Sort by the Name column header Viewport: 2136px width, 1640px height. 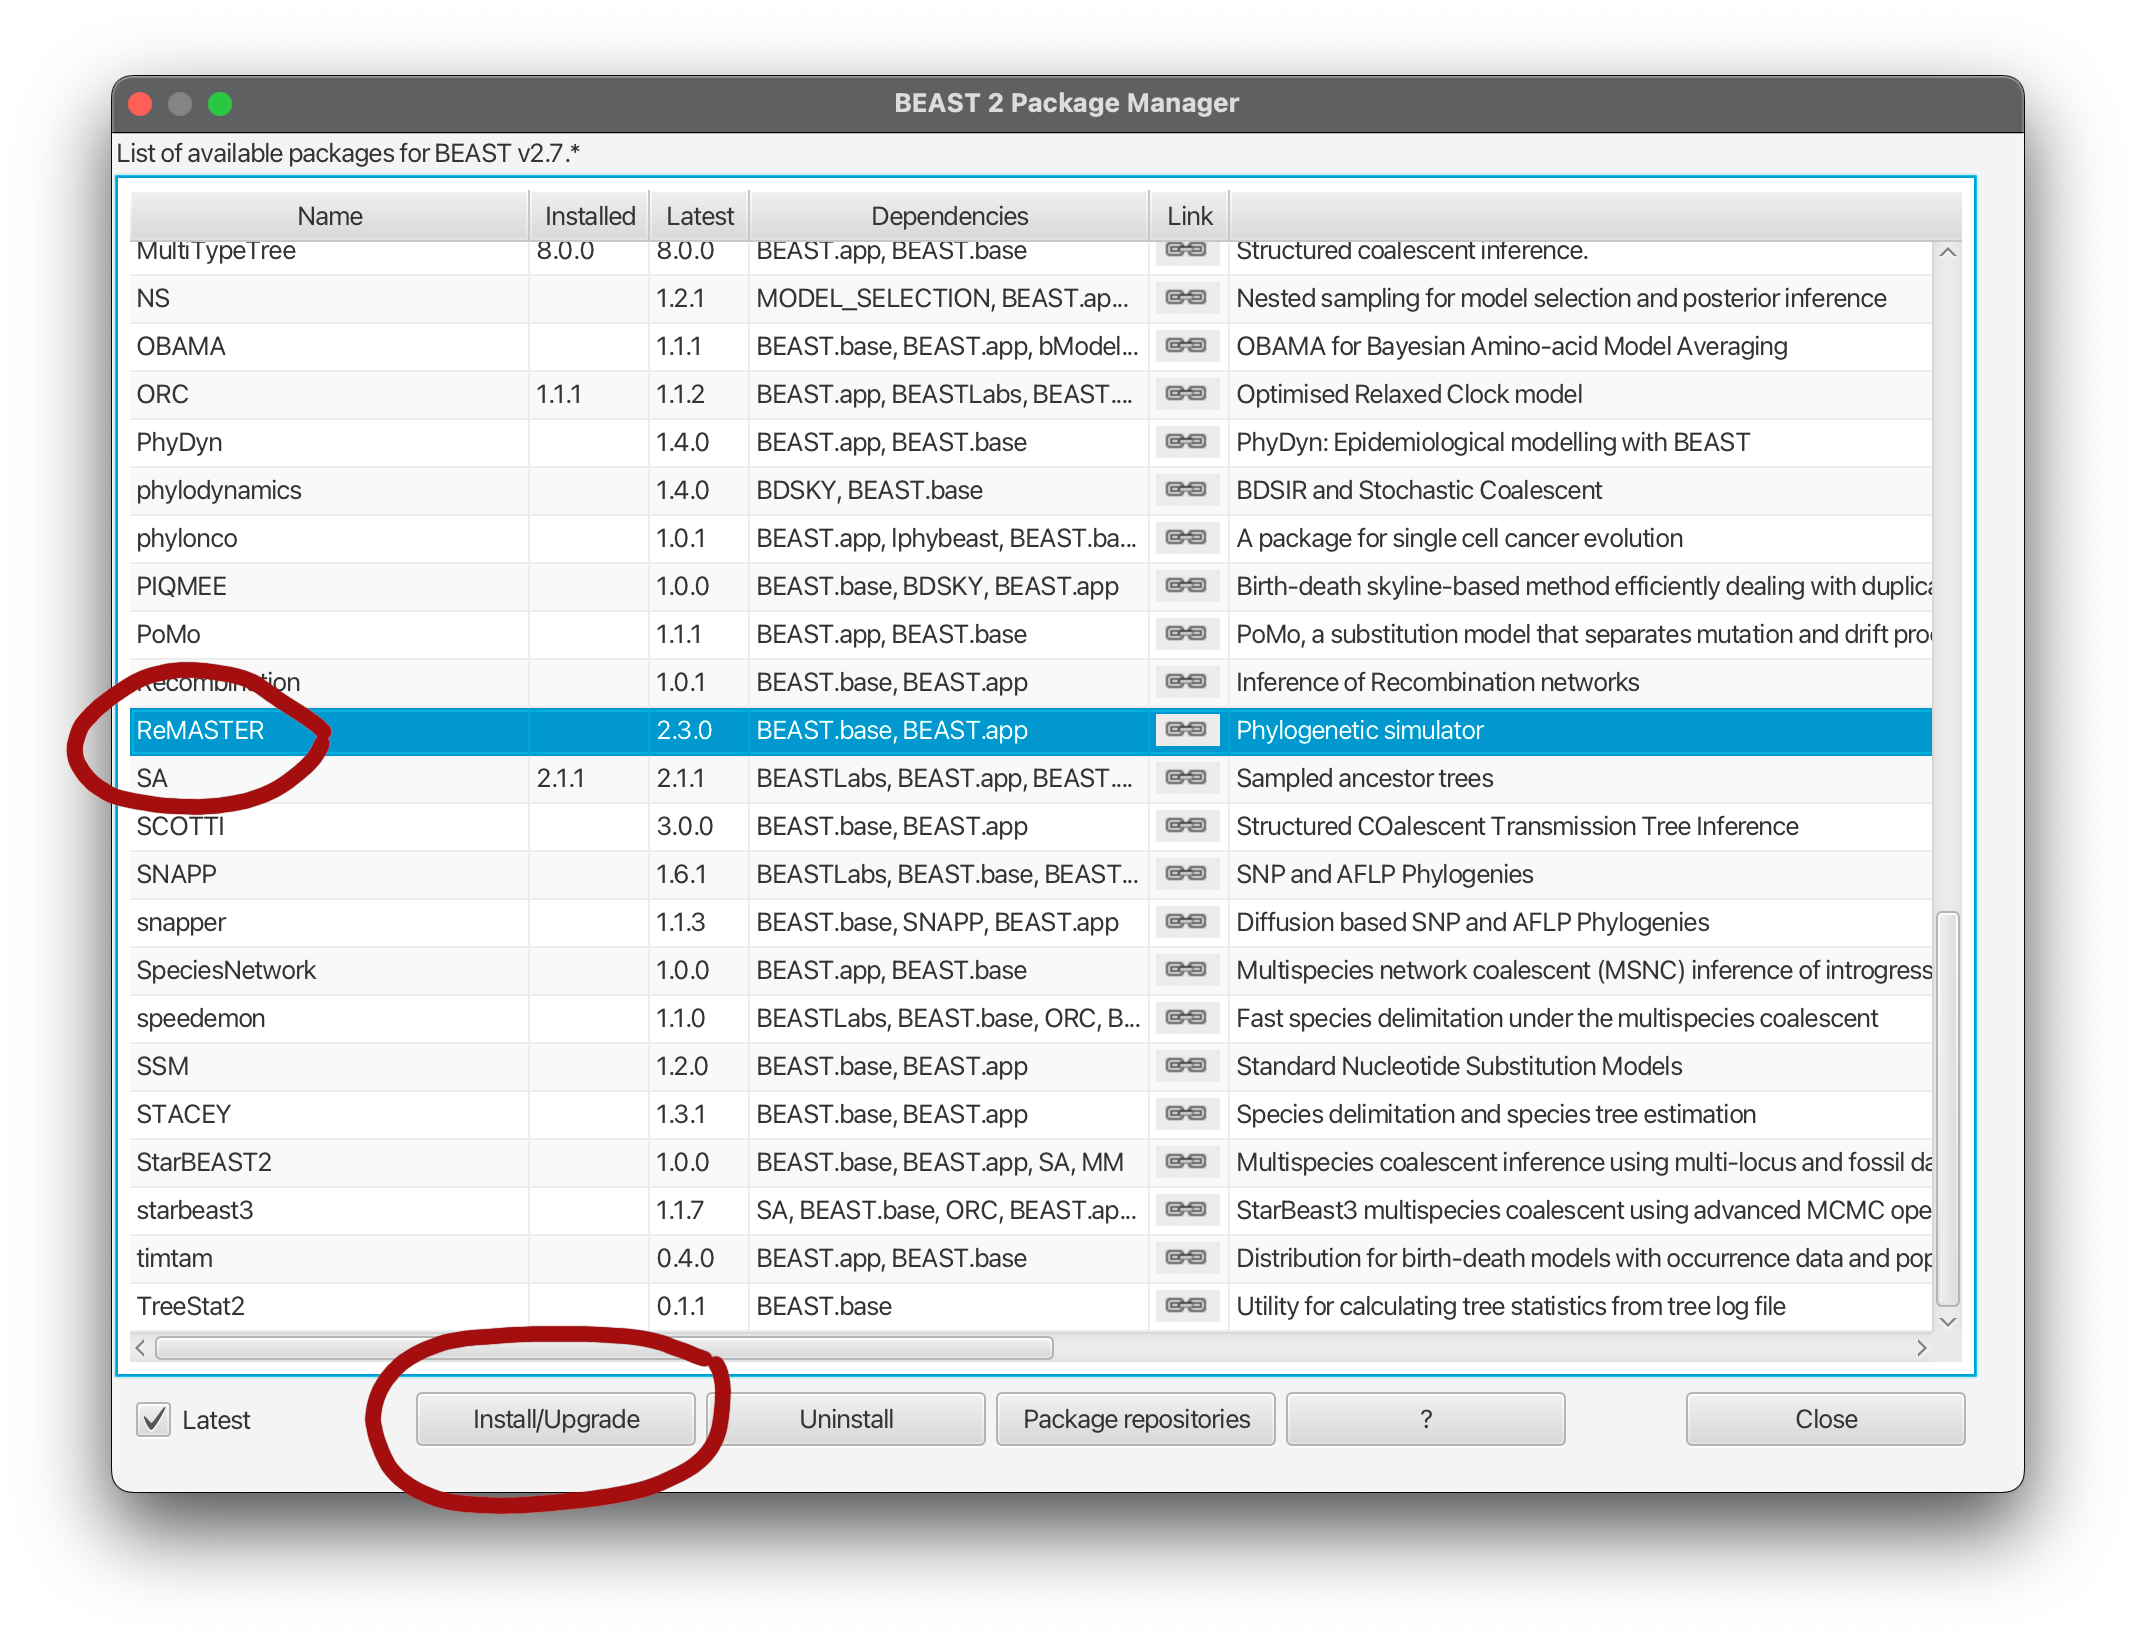[330, 216]
